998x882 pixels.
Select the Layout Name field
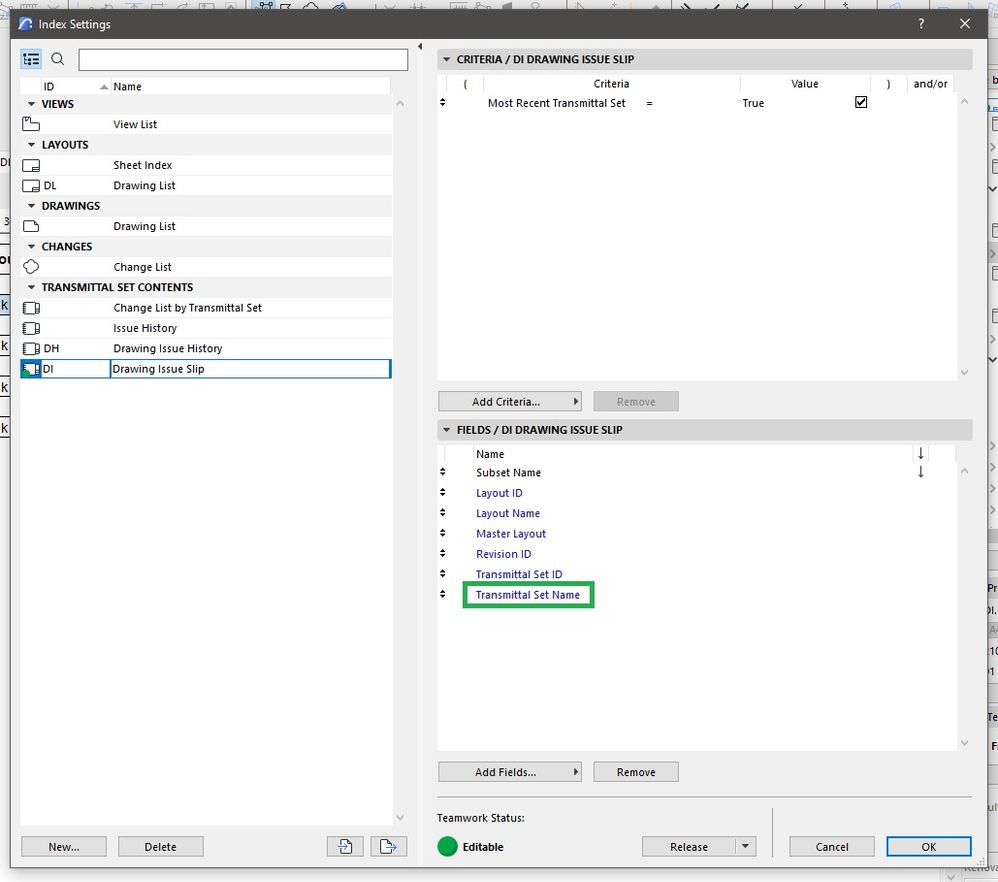click(508, 513)
